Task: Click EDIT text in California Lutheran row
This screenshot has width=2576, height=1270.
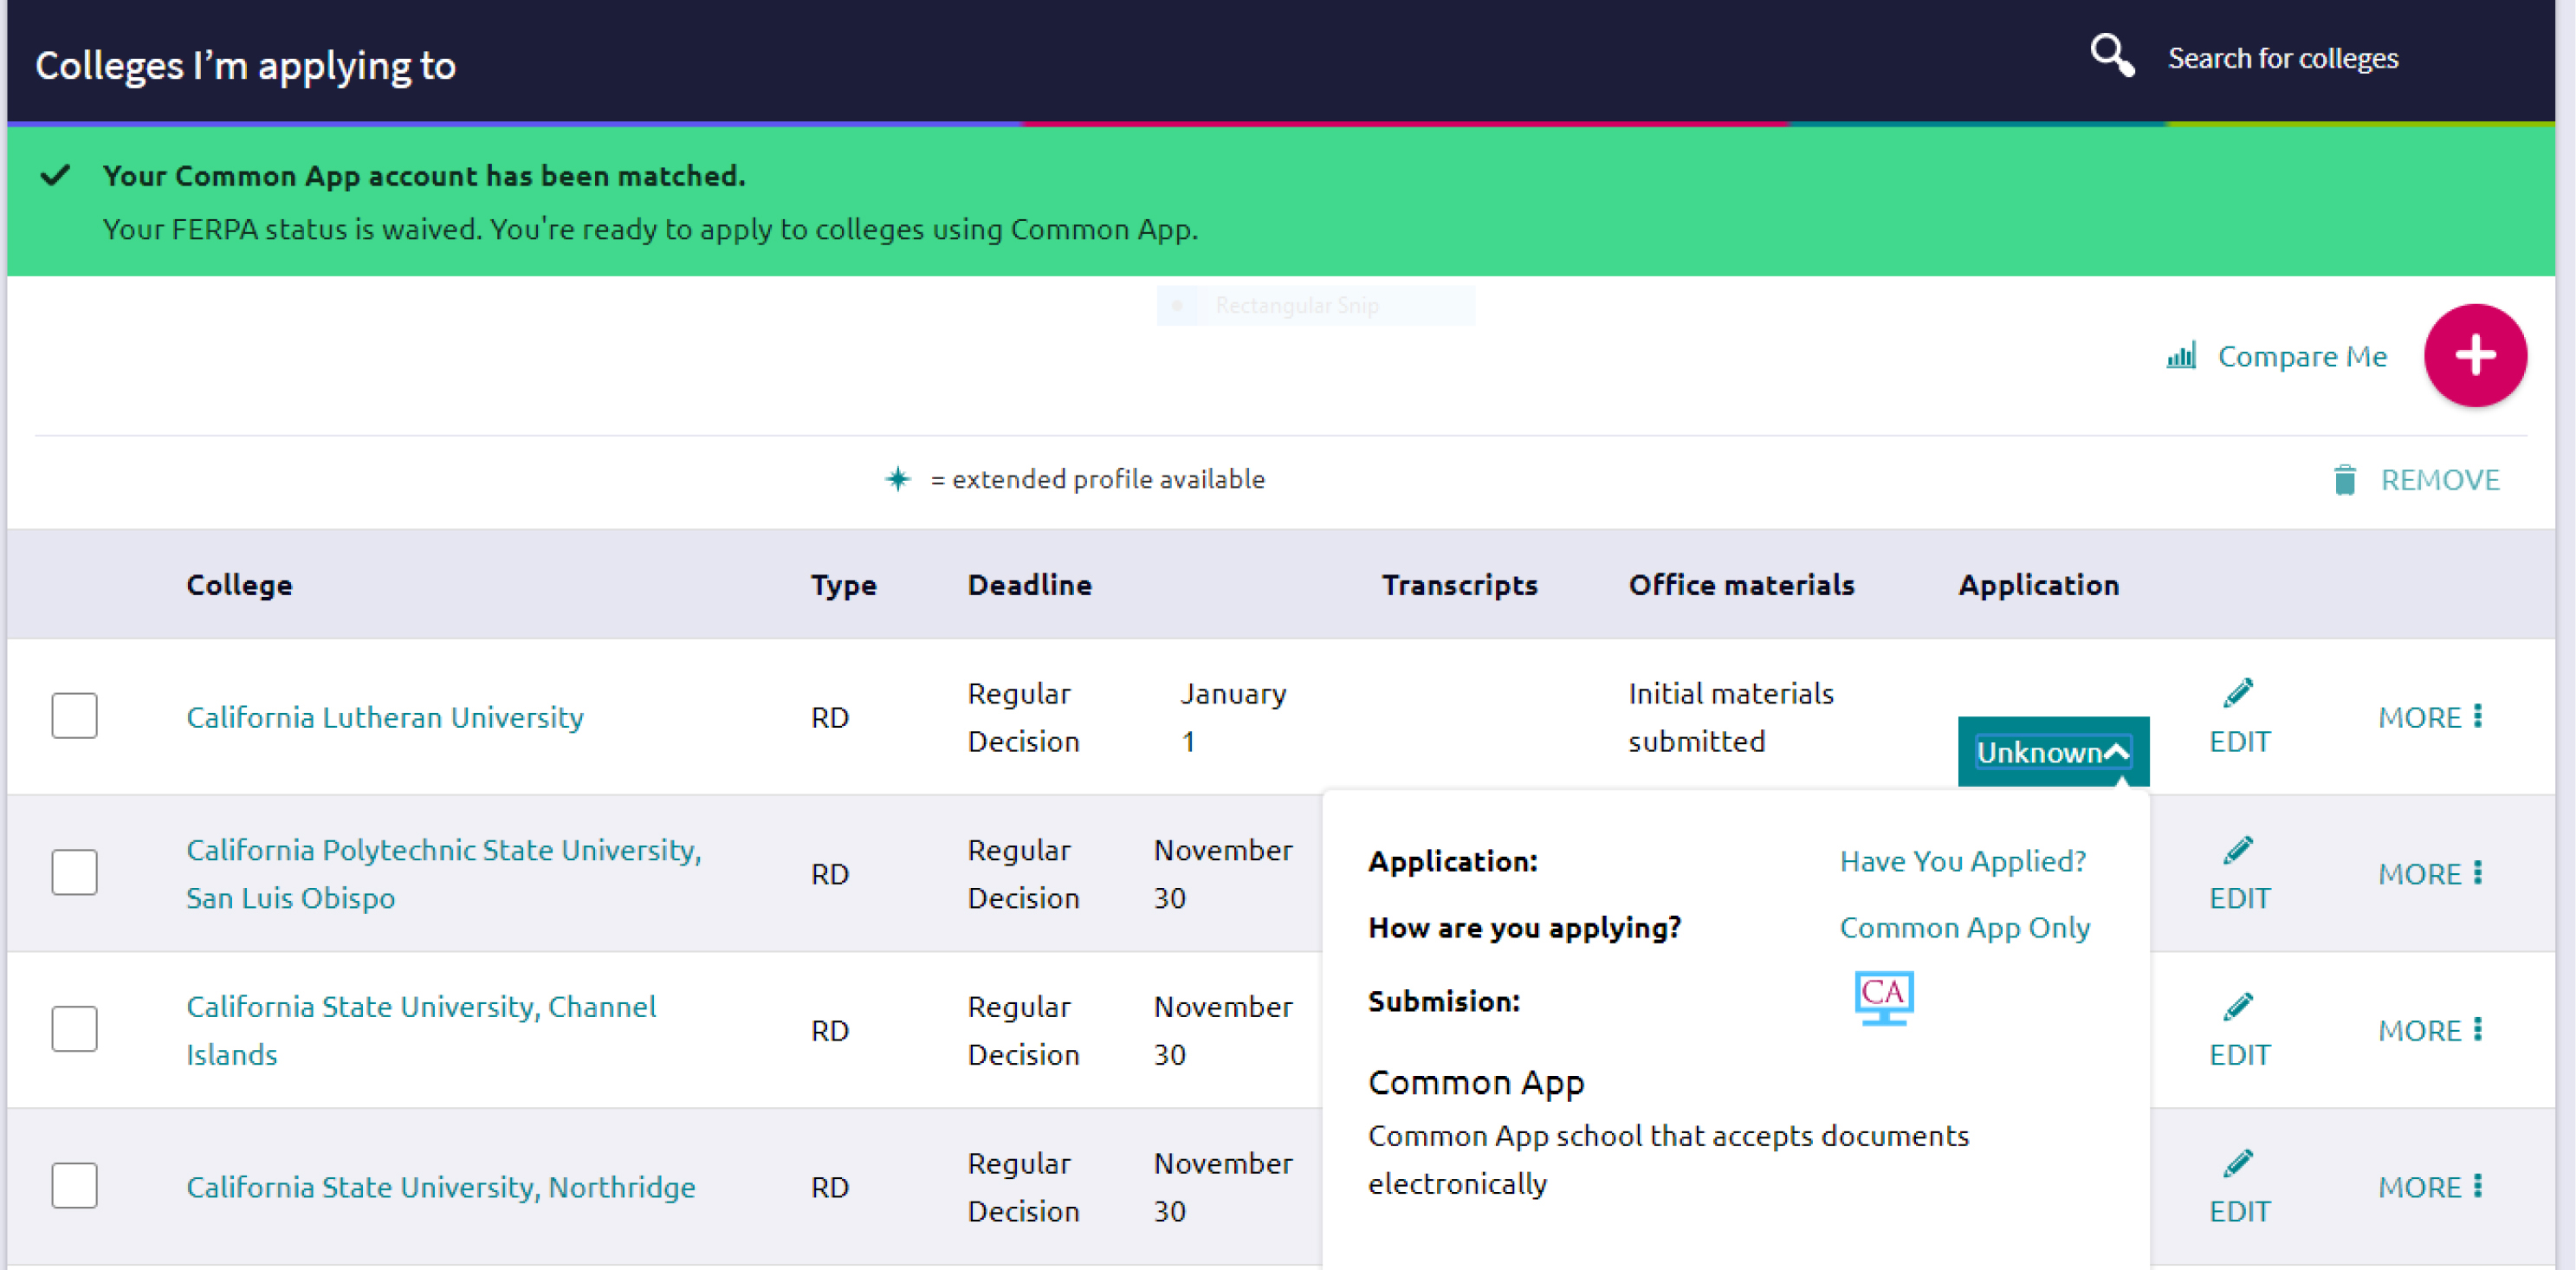Action: pos(2239,741)
